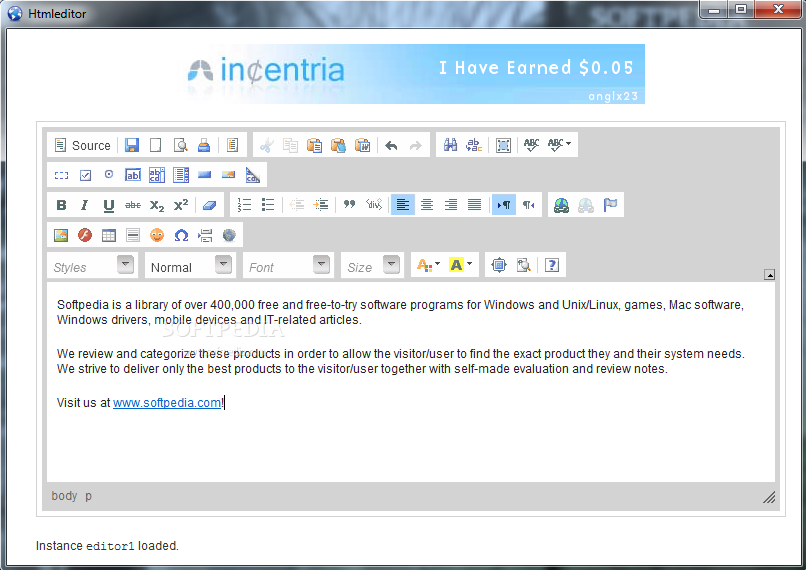
Task: Create a Div container
Action: [374, 205]
